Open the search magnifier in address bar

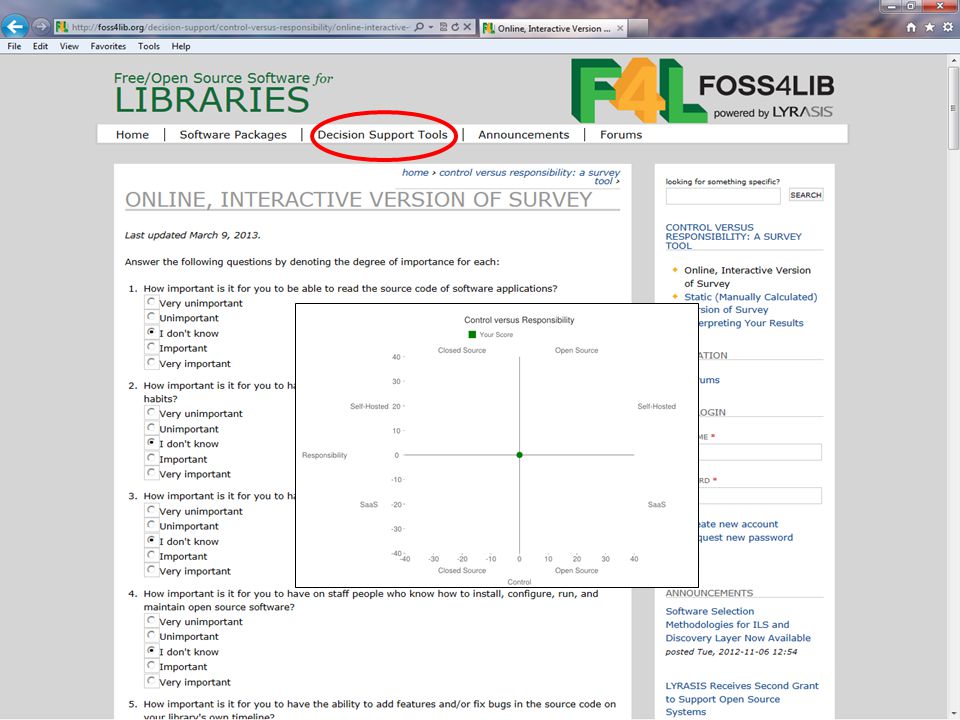coord(419,27)
